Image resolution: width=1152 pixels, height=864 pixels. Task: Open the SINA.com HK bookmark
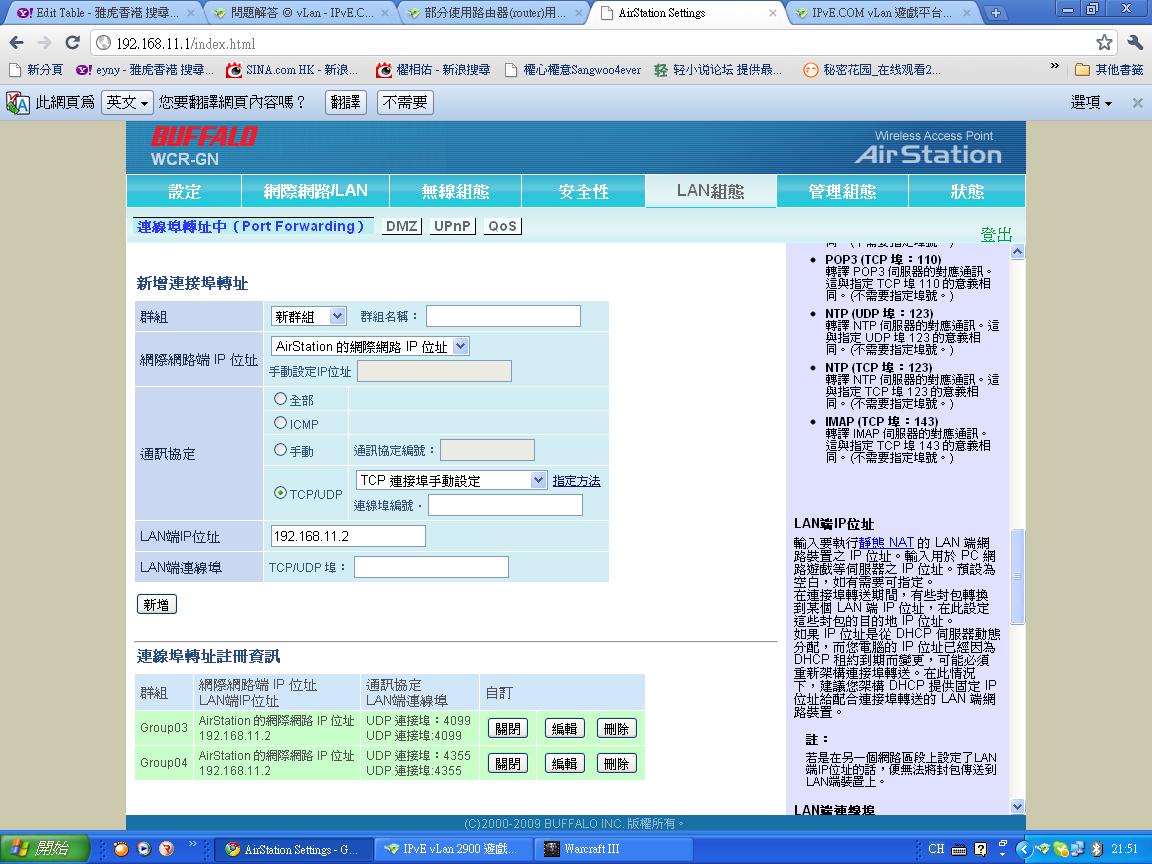pyautogui.click(x=292, y=70)
